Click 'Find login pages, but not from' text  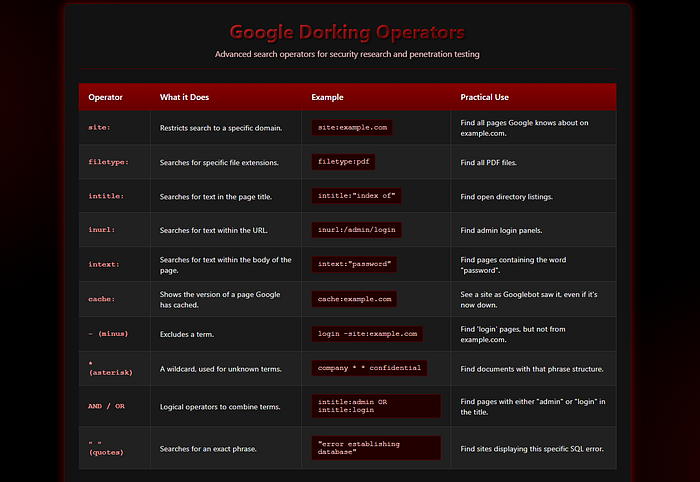coord(513,334)
